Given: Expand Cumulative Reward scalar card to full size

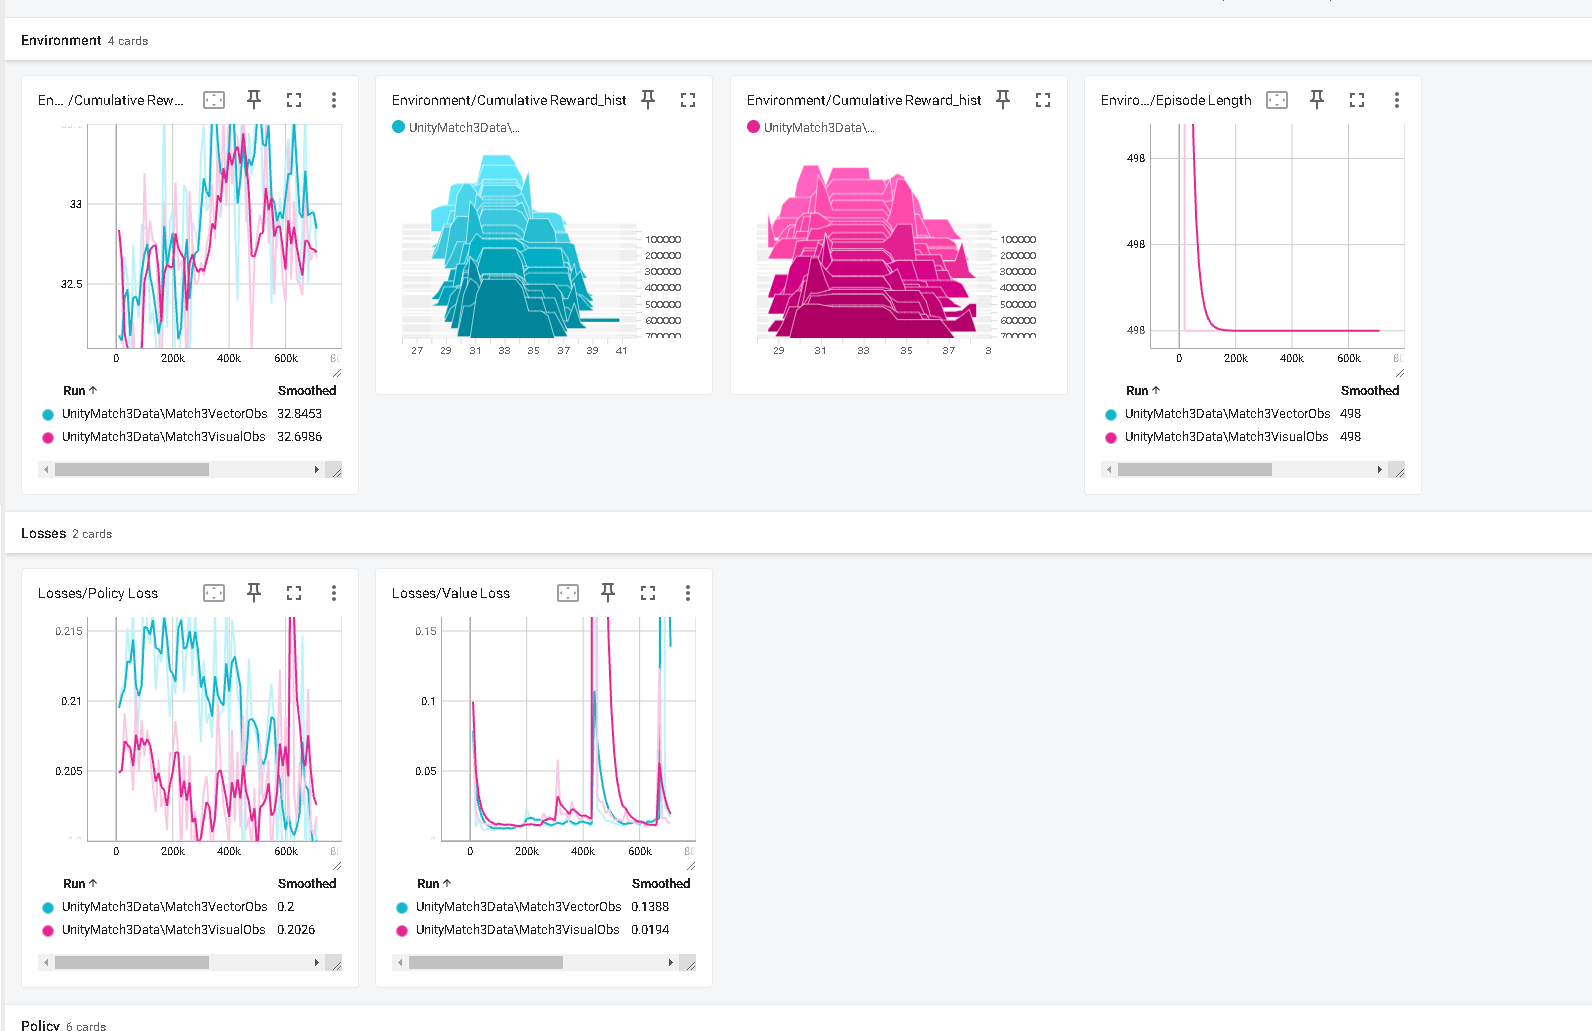Looking at the screenshot, I should pos(294,100).
